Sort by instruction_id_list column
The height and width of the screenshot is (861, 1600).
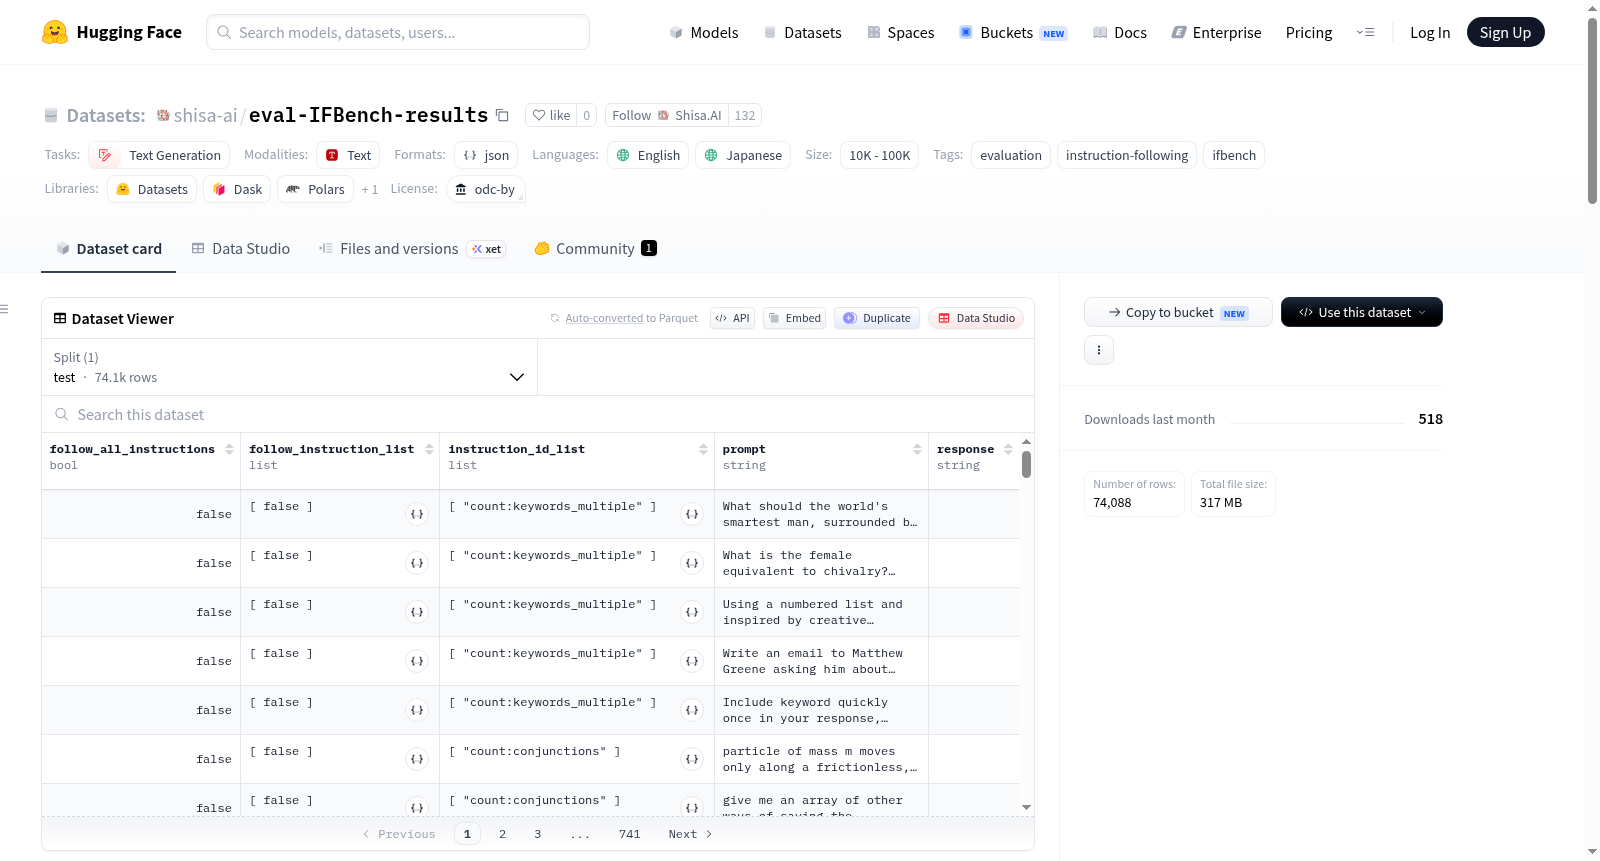pyautogui.click(x=703, y=449)
